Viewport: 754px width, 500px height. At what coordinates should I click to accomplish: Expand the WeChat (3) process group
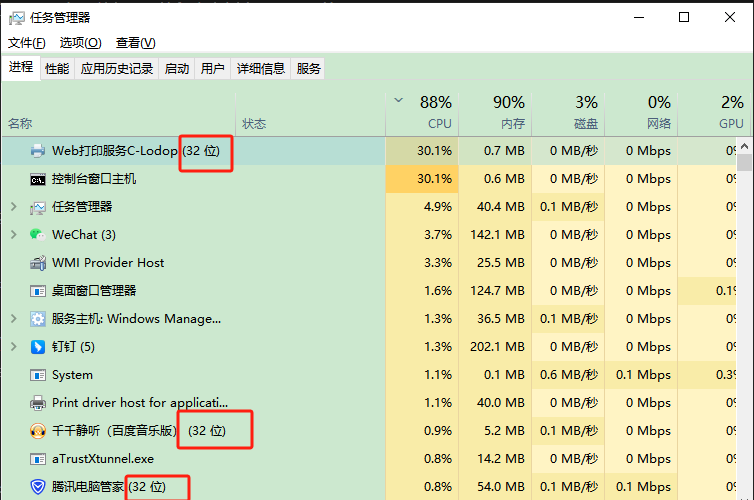(x=14, y=235)
